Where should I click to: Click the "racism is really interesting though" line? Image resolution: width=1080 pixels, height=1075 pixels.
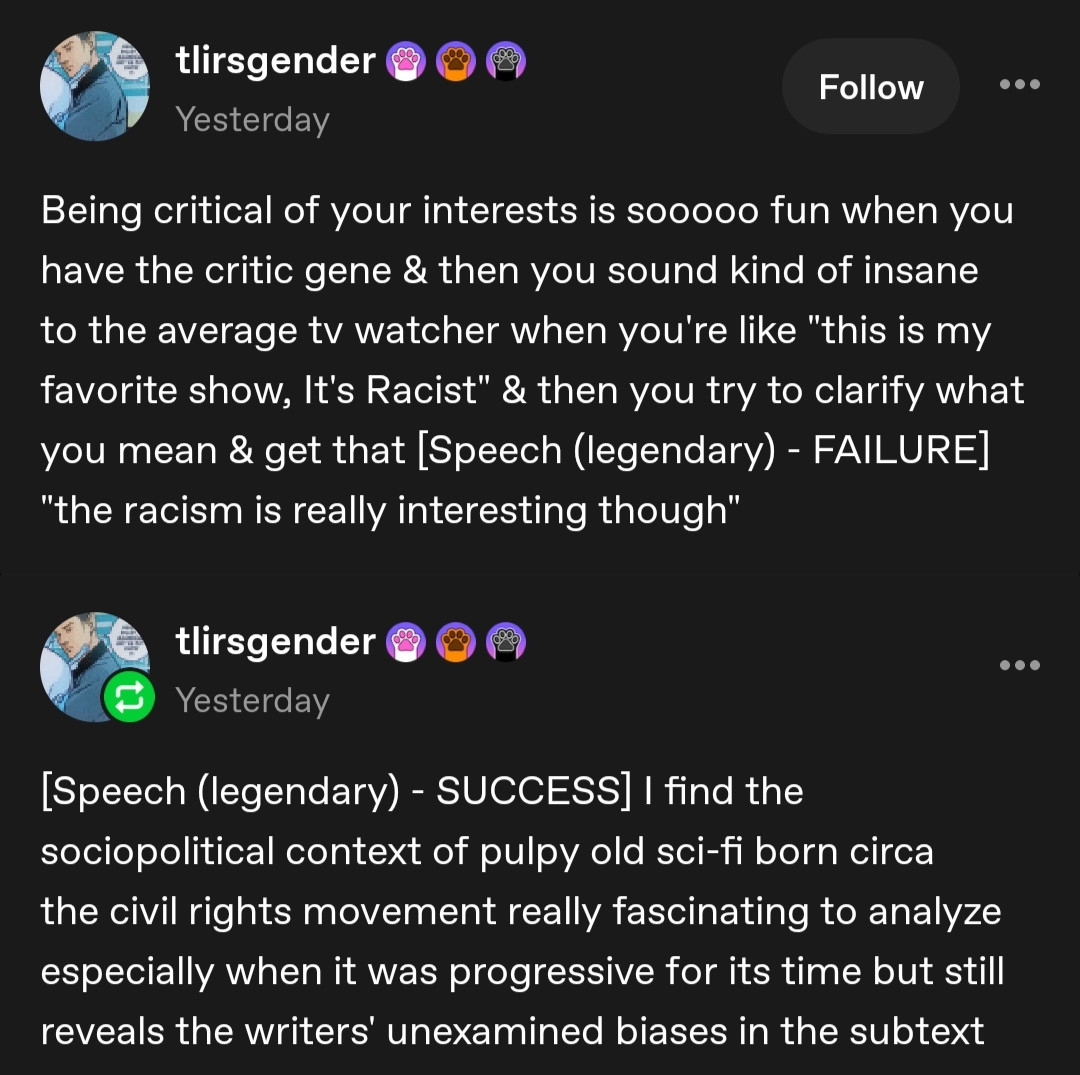[x=390, y=511]
